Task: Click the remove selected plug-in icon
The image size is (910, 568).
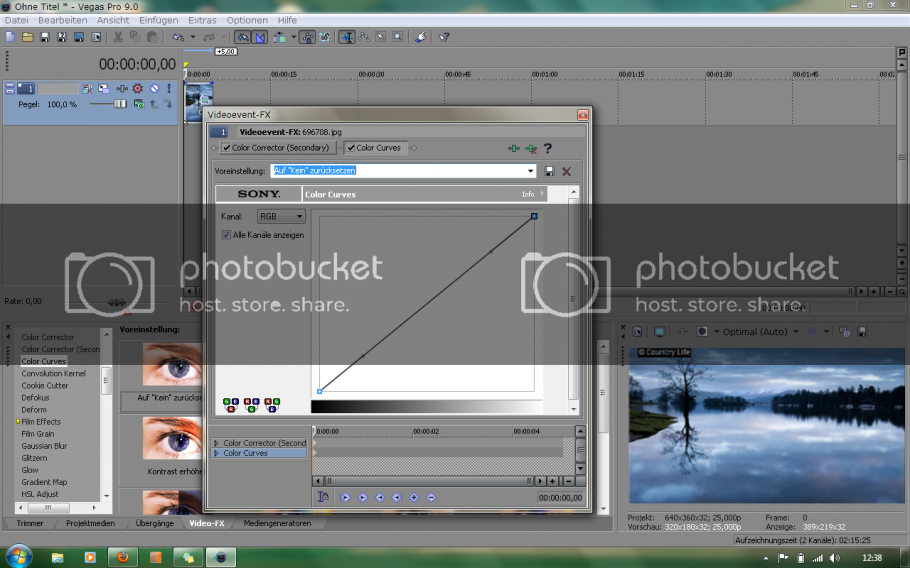Action: [x=531, y=148]
